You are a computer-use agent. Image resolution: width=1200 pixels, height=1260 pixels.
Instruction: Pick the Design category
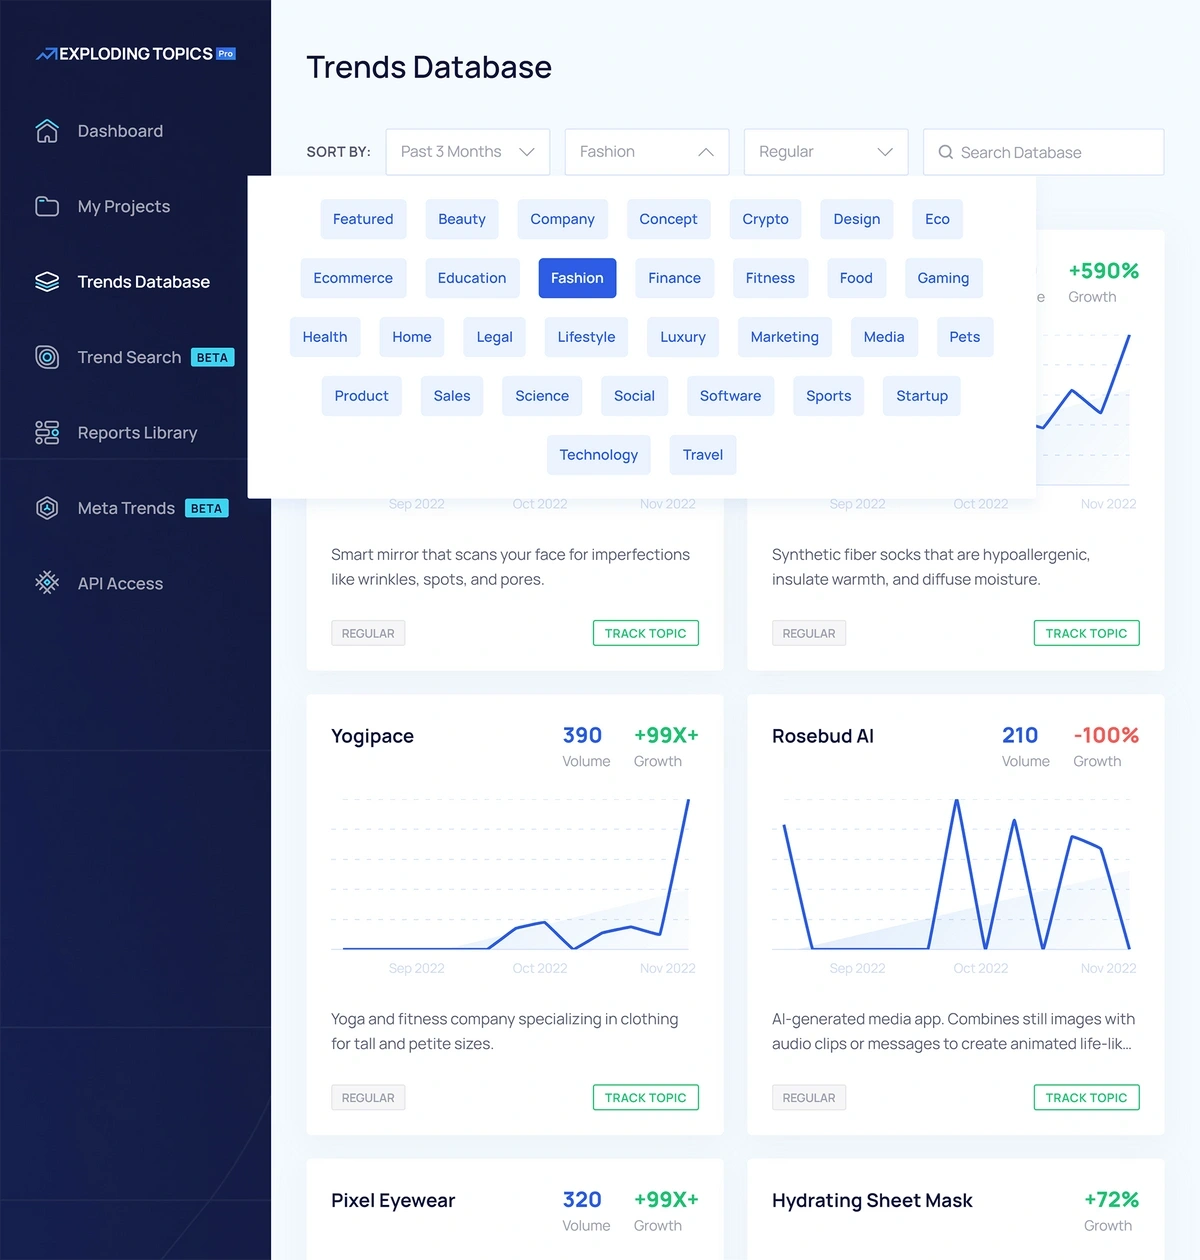(857, 219)
